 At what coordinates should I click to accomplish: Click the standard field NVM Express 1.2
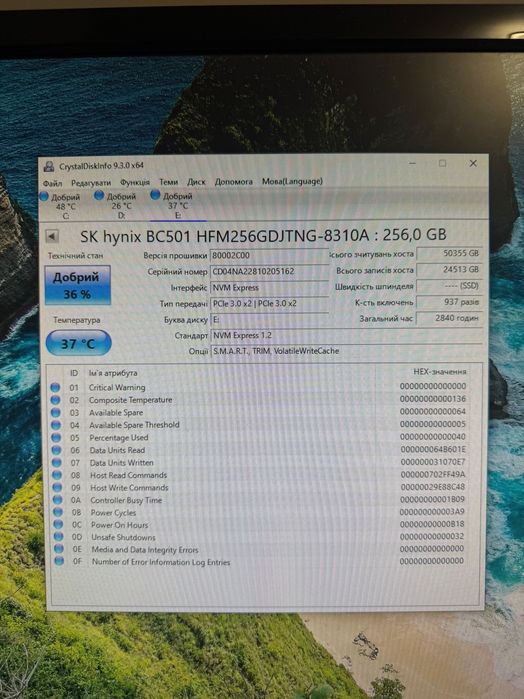click(x=347, y=335)
